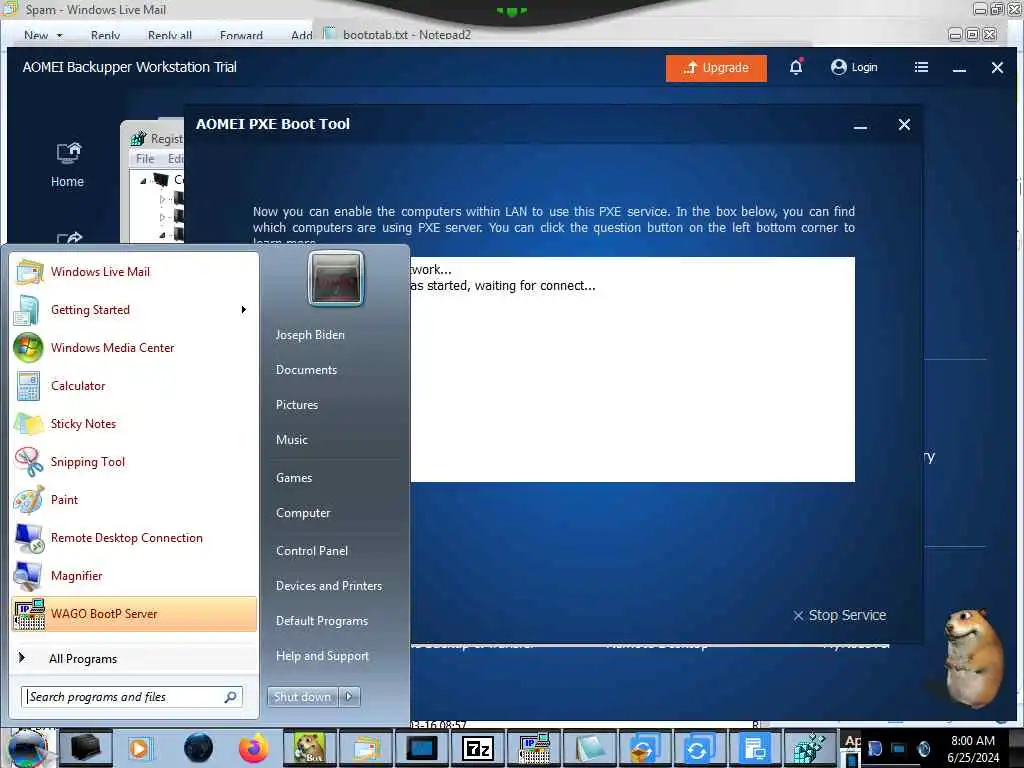Viewport: 1024px width, 768px height.
Task: Open Help and Support
Action: (322, 656)
